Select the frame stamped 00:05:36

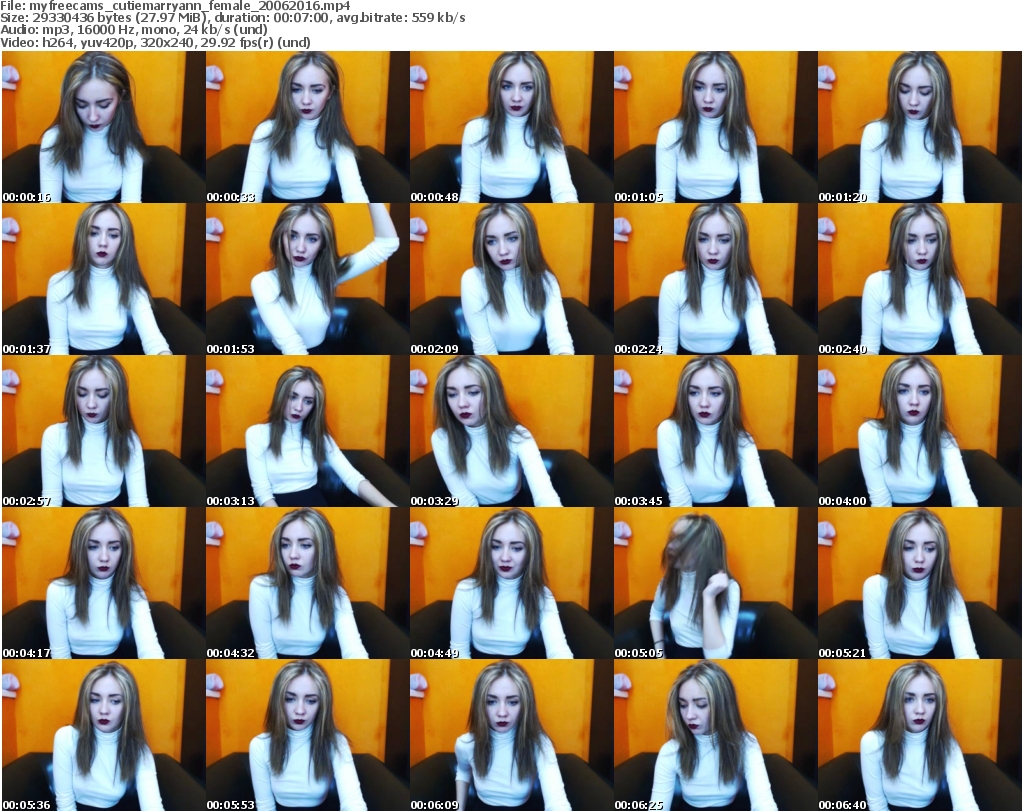[x=103, y=735]
